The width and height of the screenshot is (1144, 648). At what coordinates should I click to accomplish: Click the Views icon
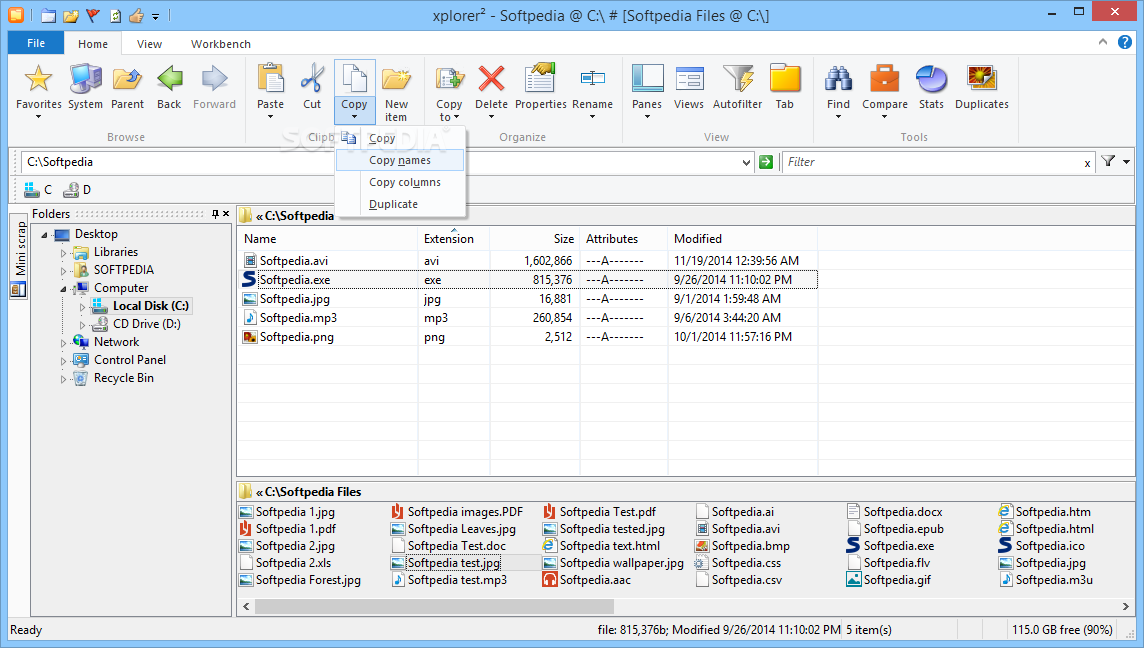(689, 79)
